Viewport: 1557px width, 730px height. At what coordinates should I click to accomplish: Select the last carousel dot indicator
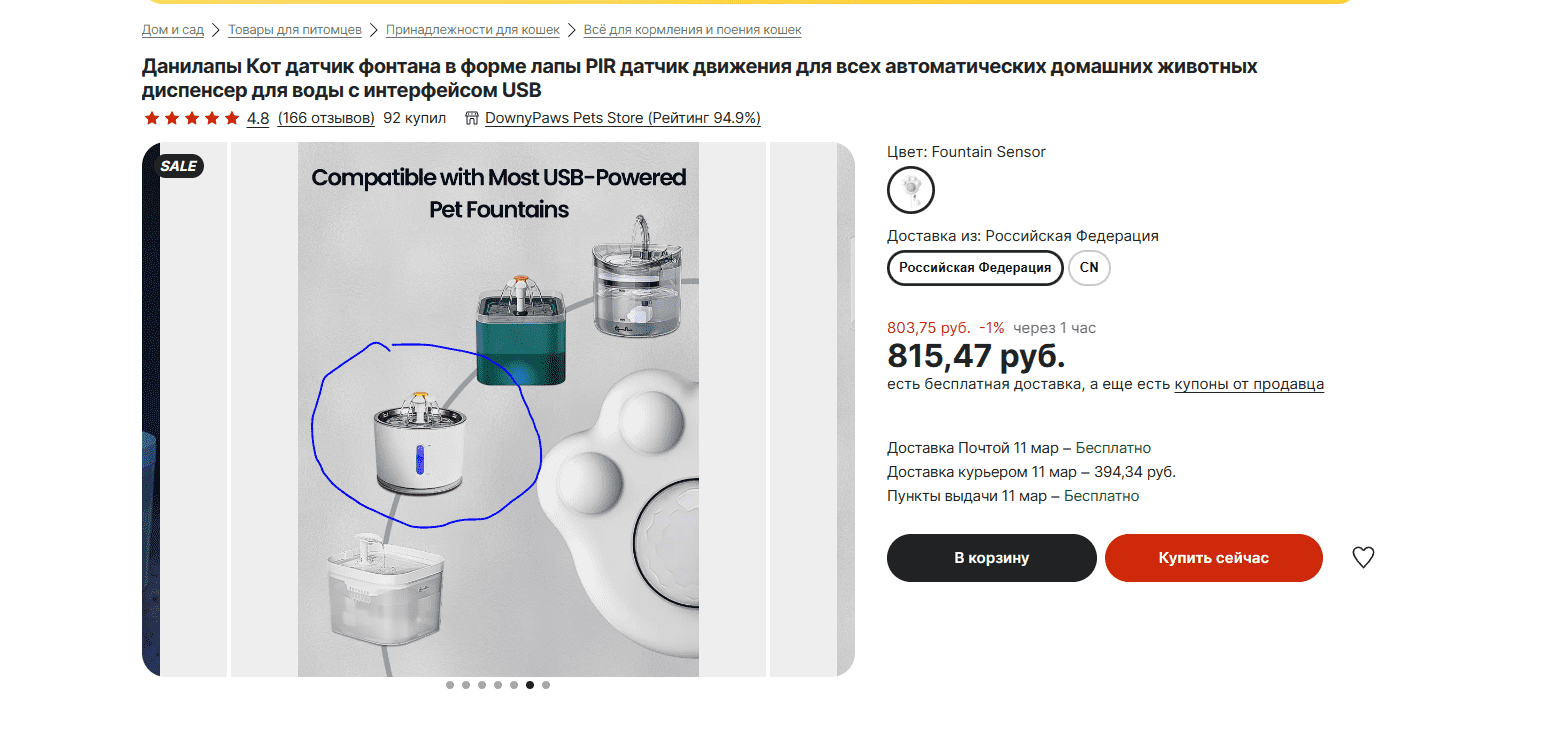pyautogui.click(x=546, y=685)
